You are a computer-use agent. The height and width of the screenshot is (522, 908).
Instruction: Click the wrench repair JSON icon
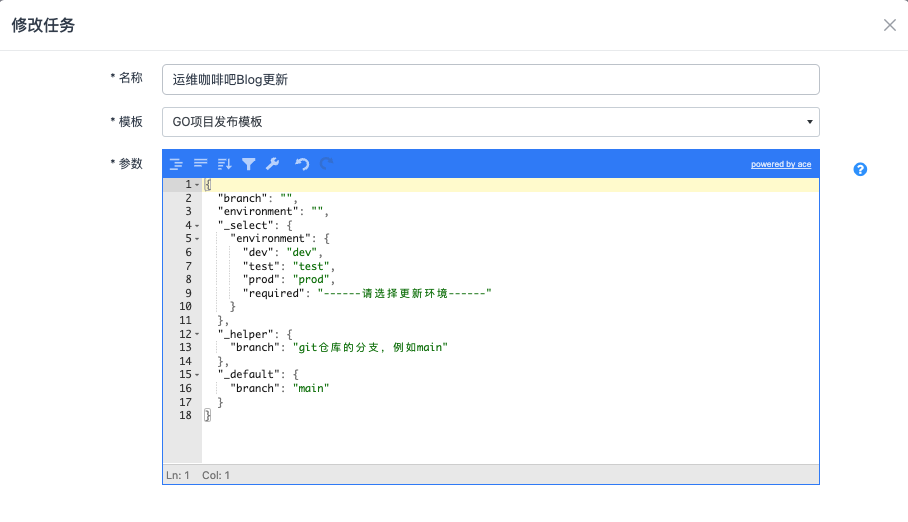(271, 164)
